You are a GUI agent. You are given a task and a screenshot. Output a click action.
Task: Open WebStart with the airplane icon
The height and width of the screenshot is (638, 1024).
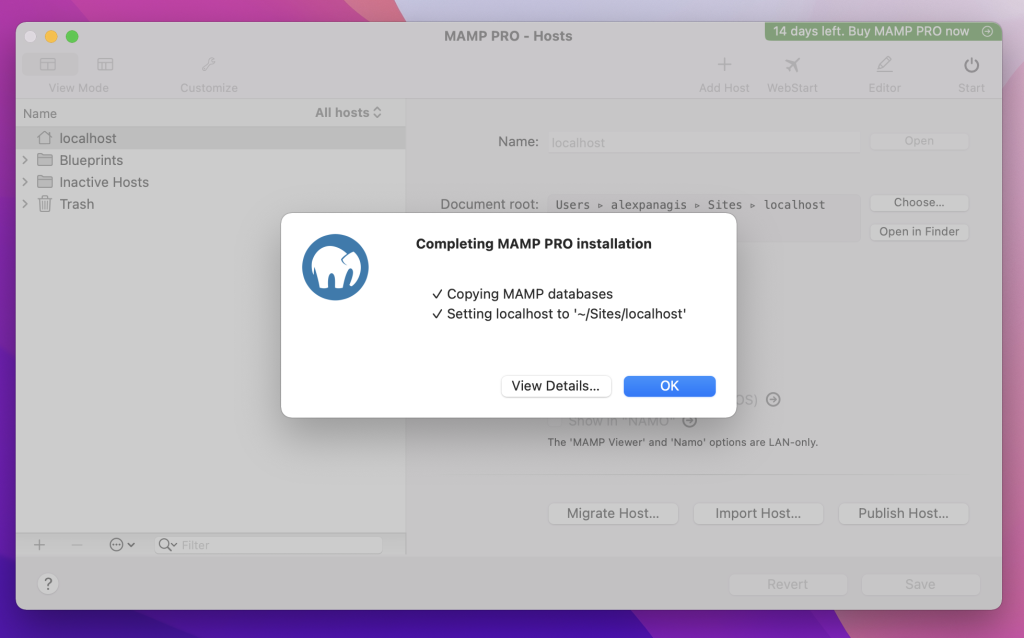[x=792, y=65]
